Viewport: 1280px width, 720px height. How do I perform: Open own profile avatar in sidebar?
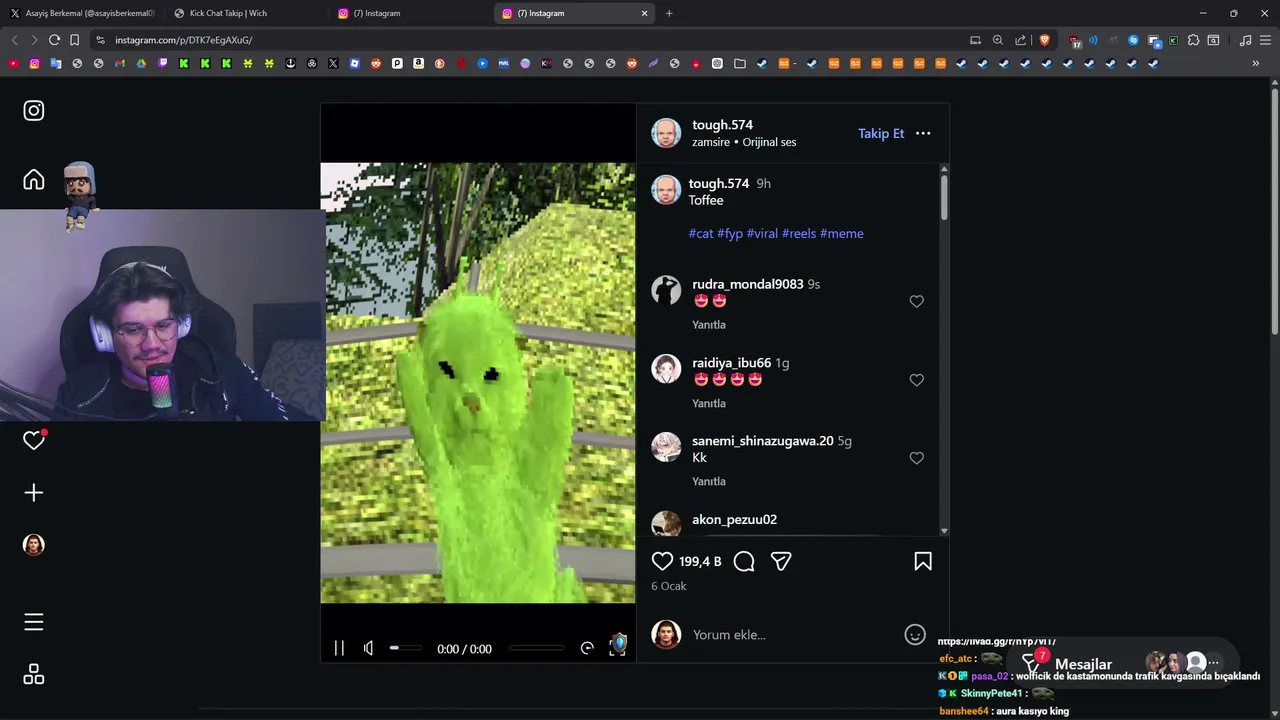click(34, 545)
